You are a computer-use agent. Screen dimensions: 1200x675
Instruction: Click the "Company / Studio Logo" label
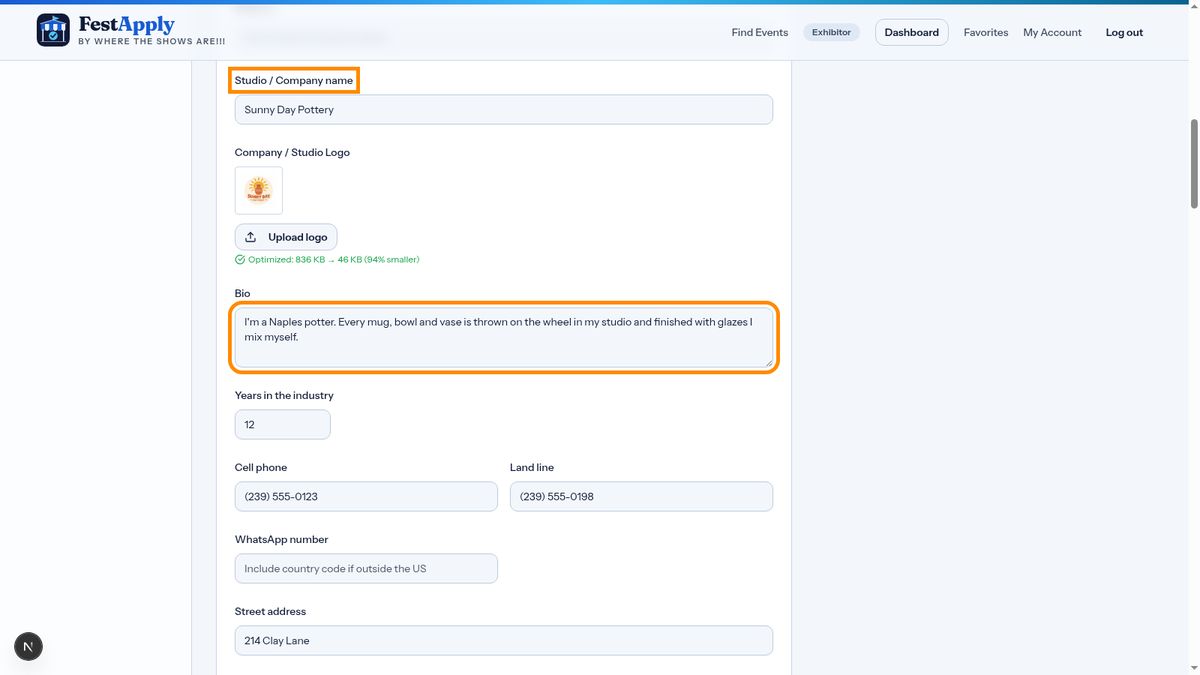(x=292, y=153)
